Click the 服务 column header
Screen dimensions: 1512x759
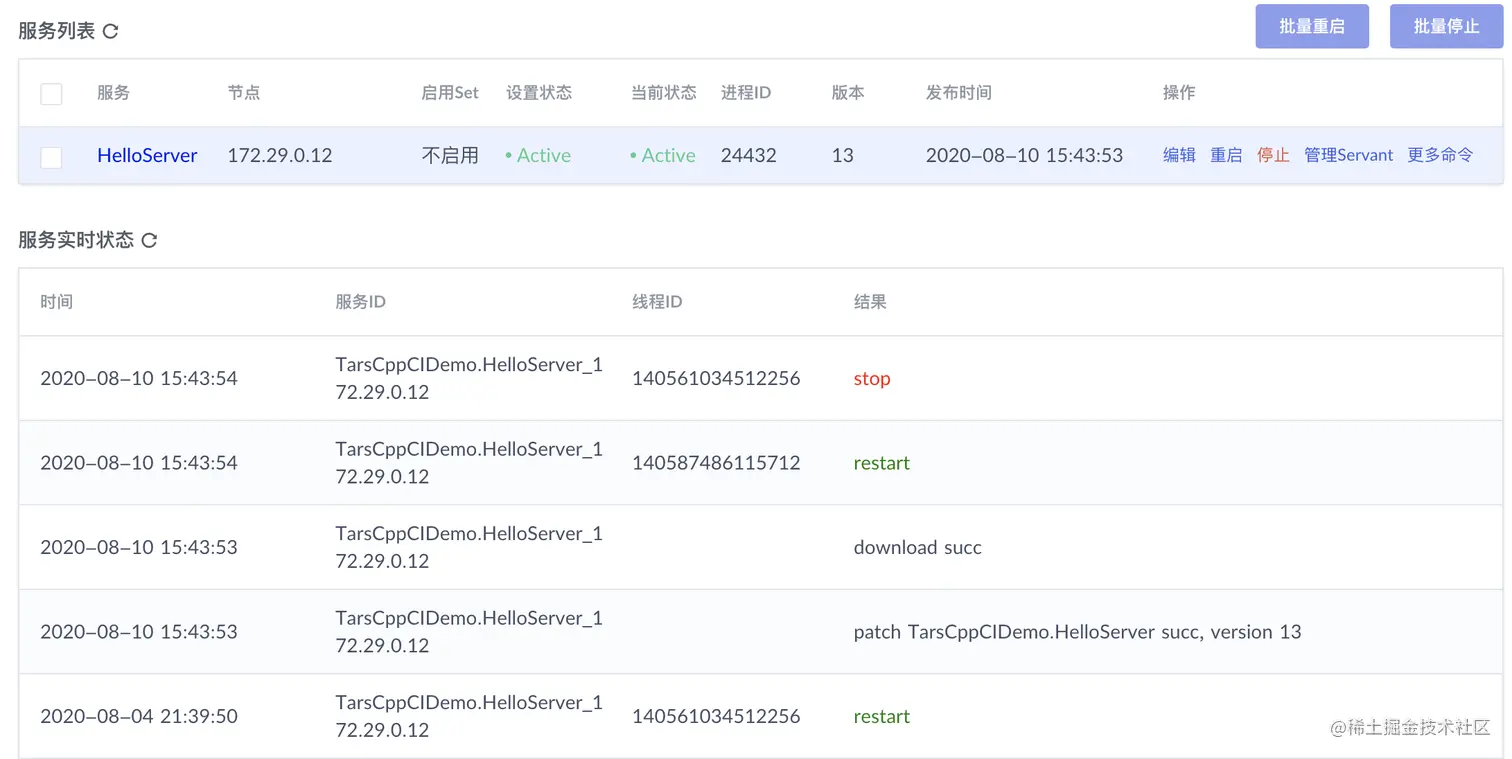[113, 92]
